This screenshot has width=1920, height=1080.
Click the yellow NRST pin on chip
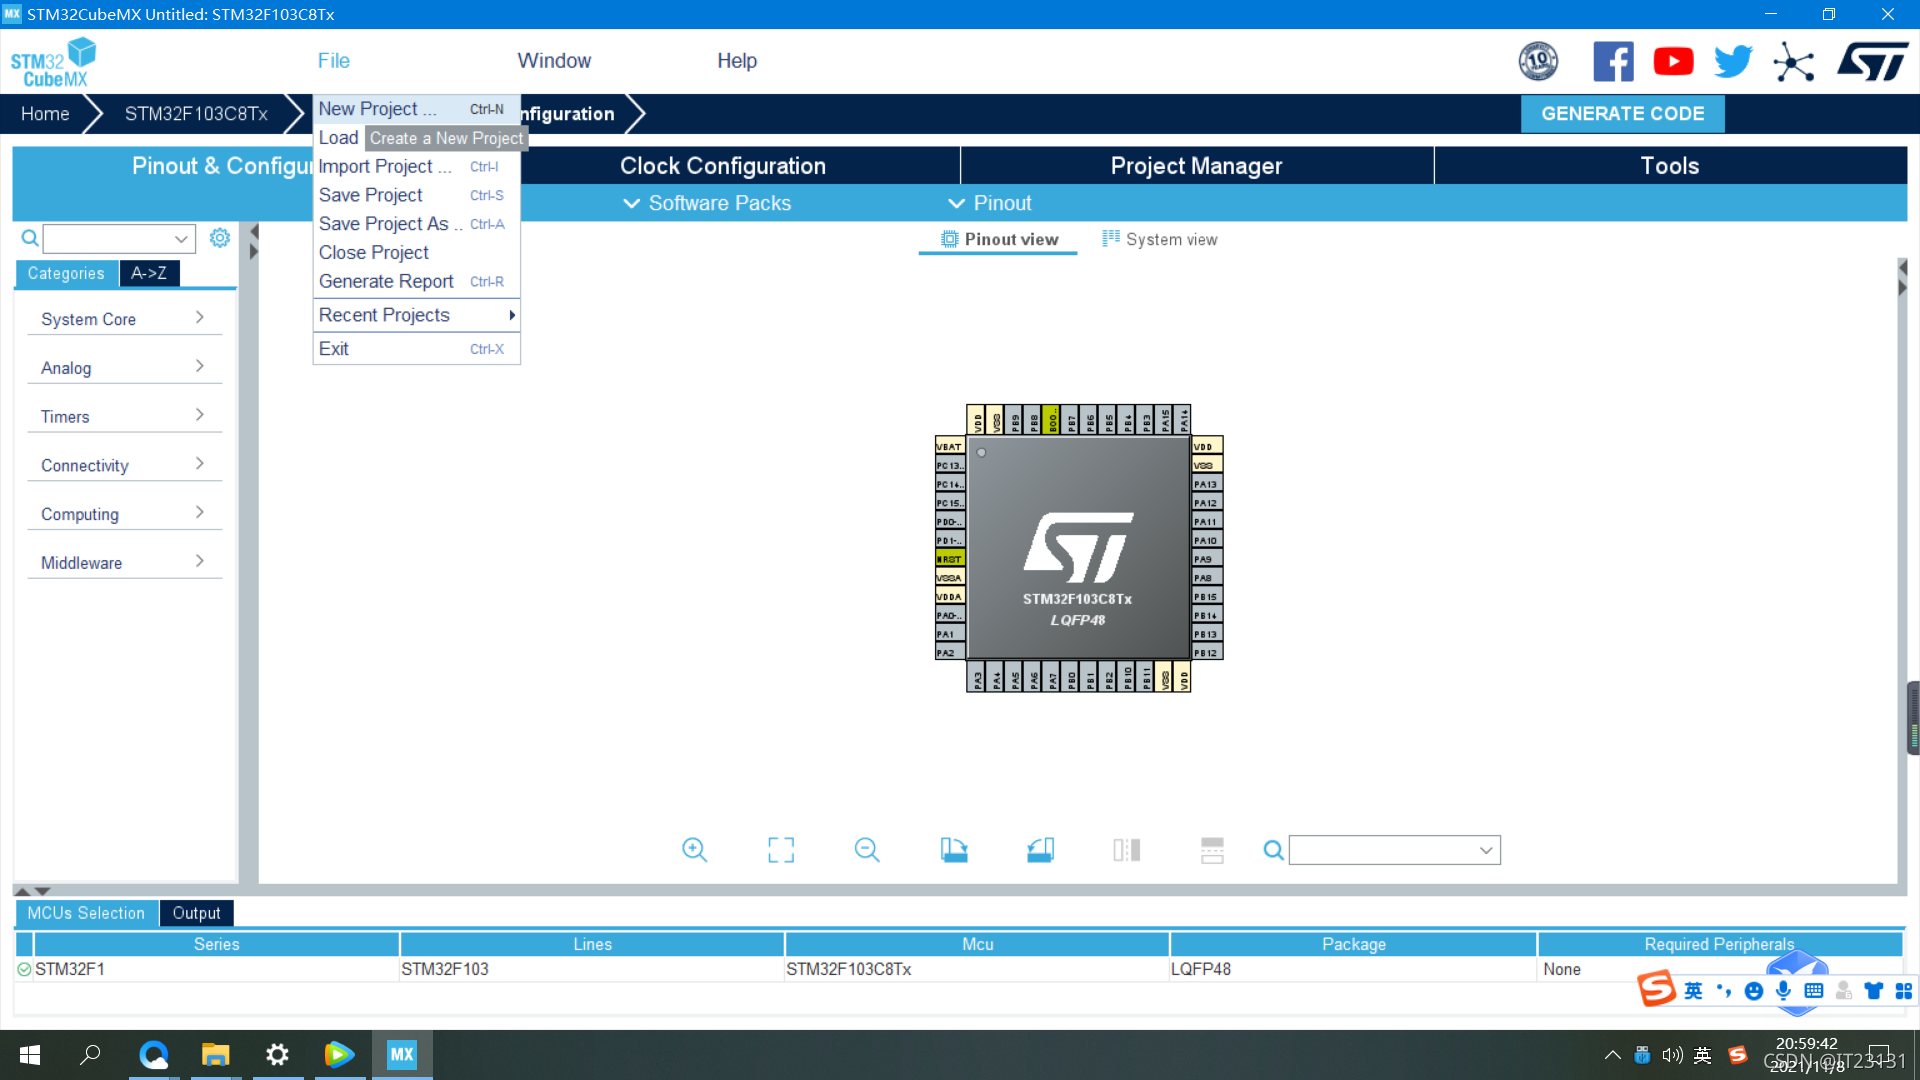[949, 559]
